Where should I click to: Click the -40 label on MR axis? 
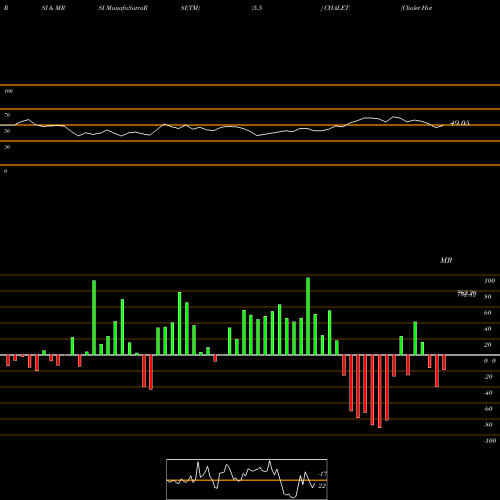click(x=488, y=393)
